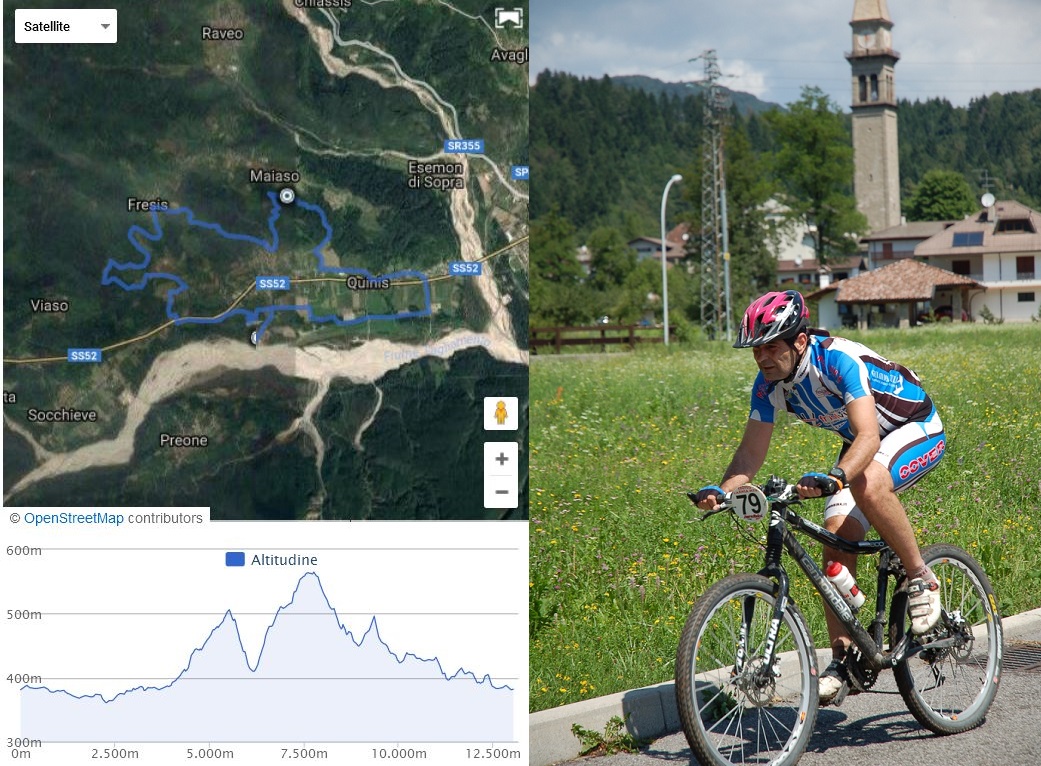Click the Socchieve place label

pyautogui.click(x=62, y=415)
